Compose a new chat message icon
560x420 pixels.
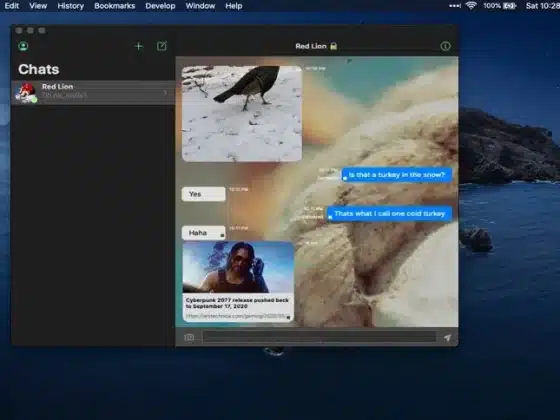coord(162,46)
